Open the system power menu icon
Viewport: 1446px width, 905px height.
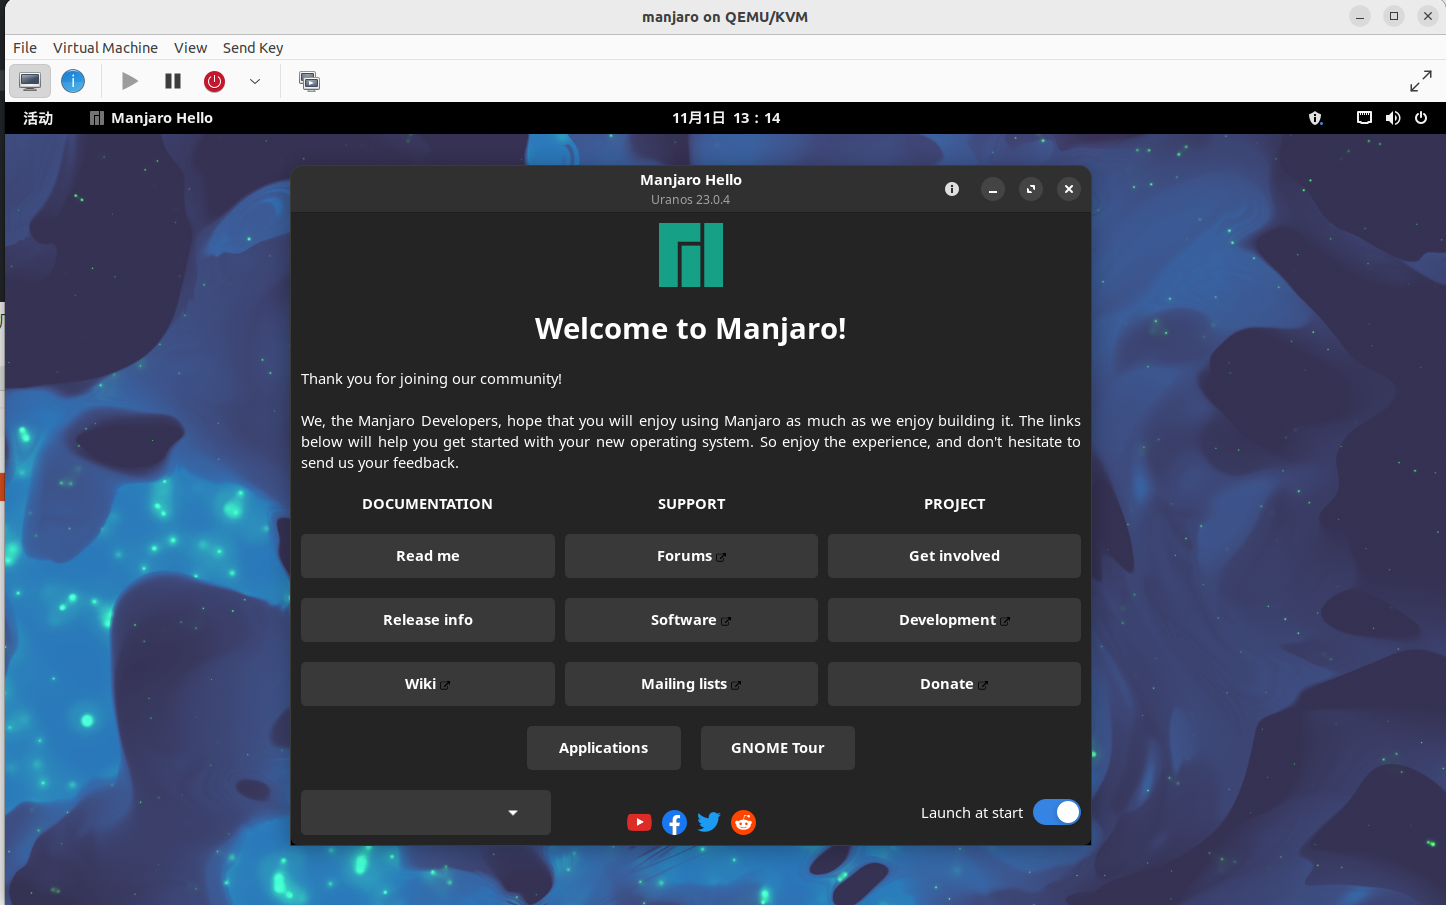pos(1421,118)
